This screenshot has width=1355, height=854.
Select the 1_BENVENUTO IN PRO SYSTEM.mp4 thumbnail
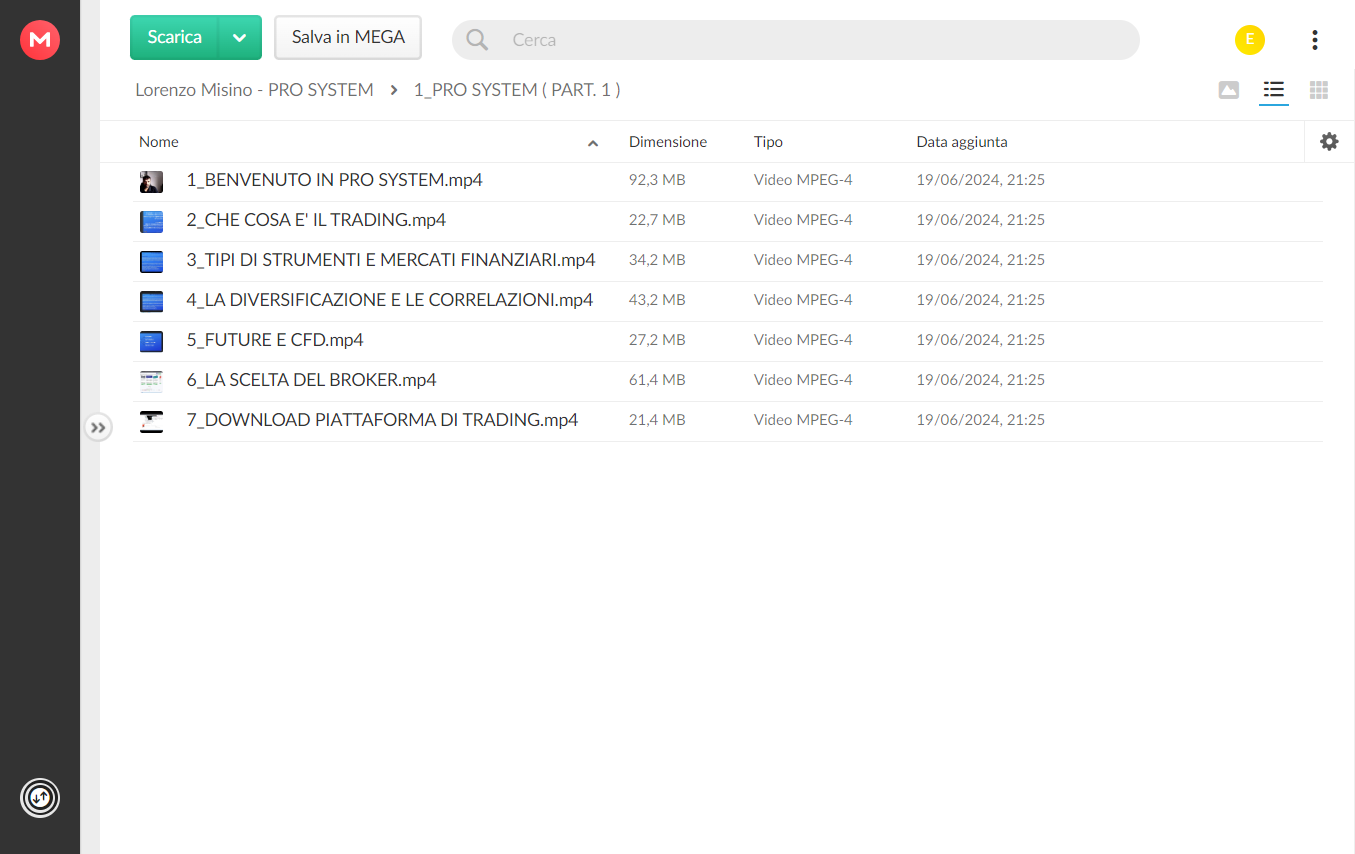[x=151, y=181]
